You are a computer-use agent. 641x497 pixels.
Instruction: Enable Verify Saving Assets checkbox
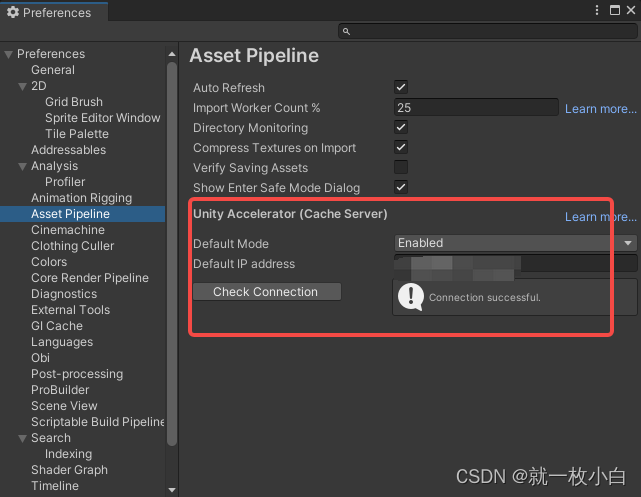click(x=401, y=167)
